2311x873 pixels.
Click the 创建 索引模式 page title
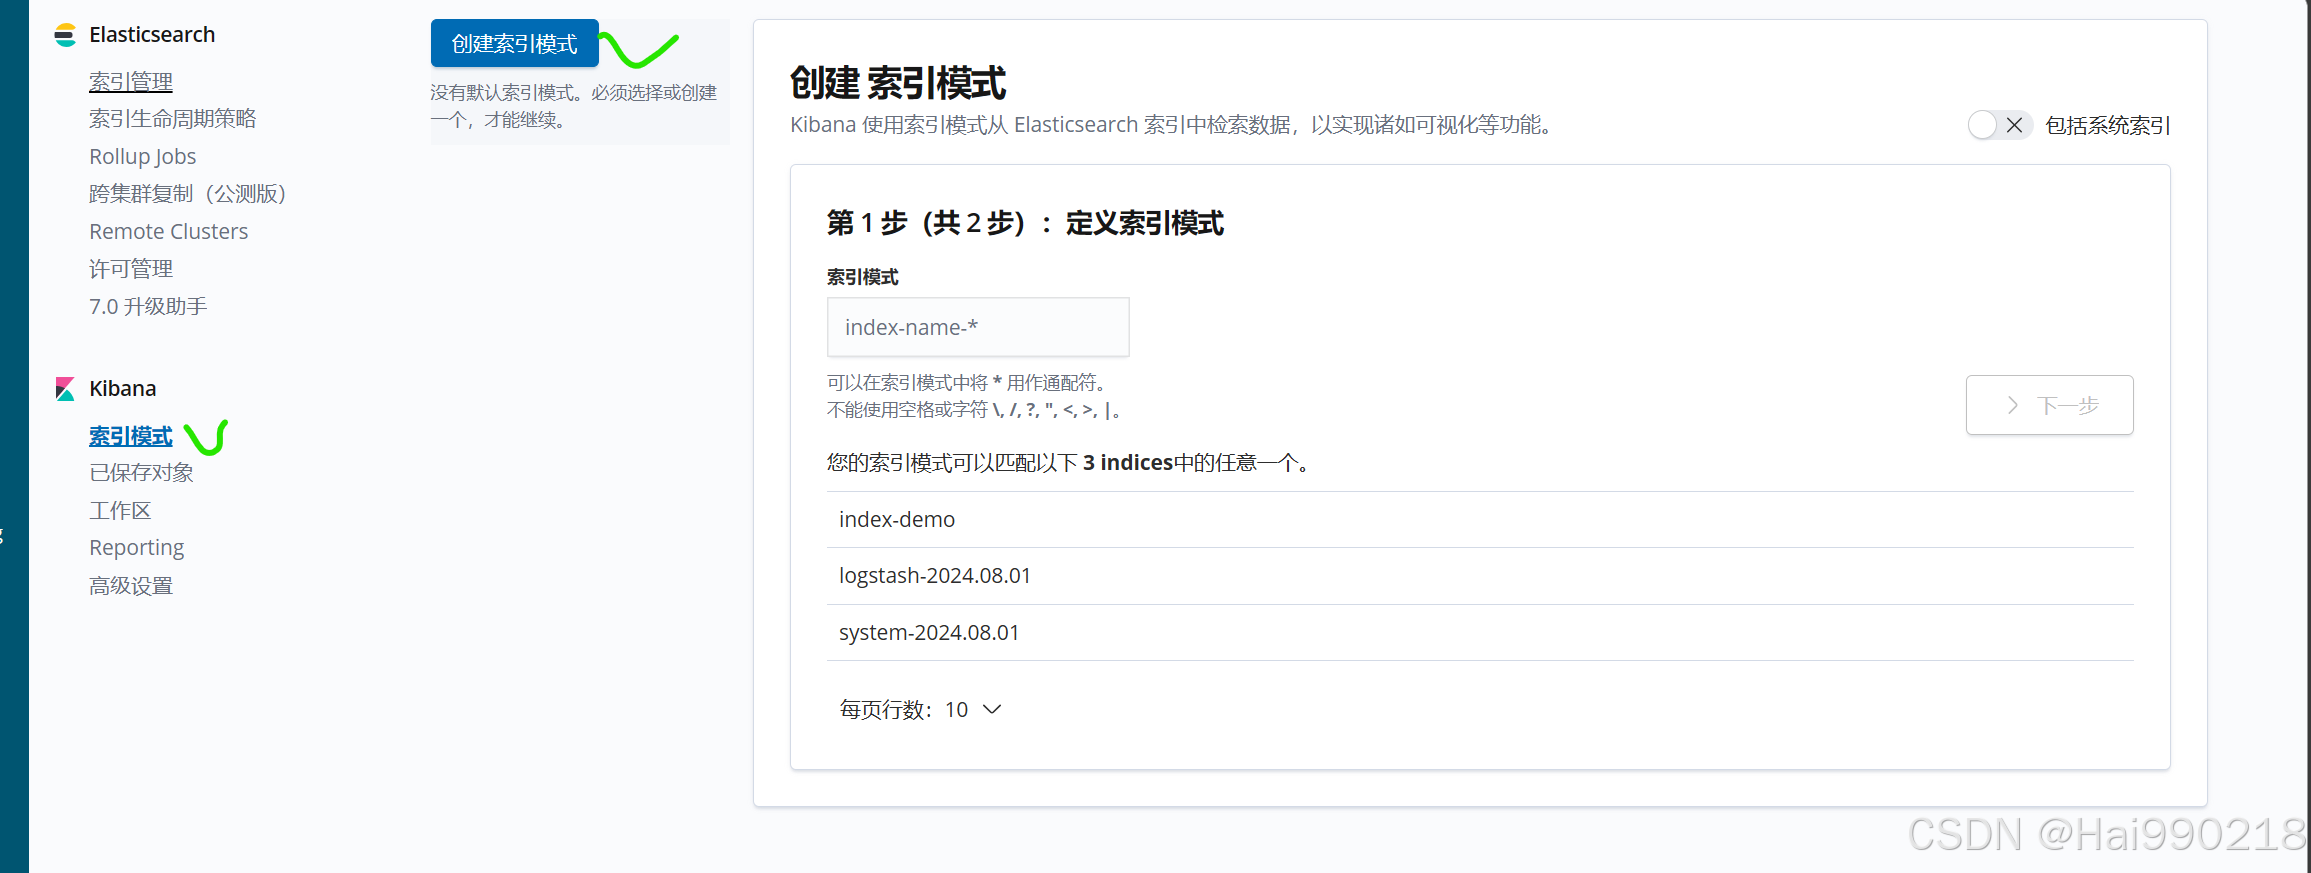898,83
